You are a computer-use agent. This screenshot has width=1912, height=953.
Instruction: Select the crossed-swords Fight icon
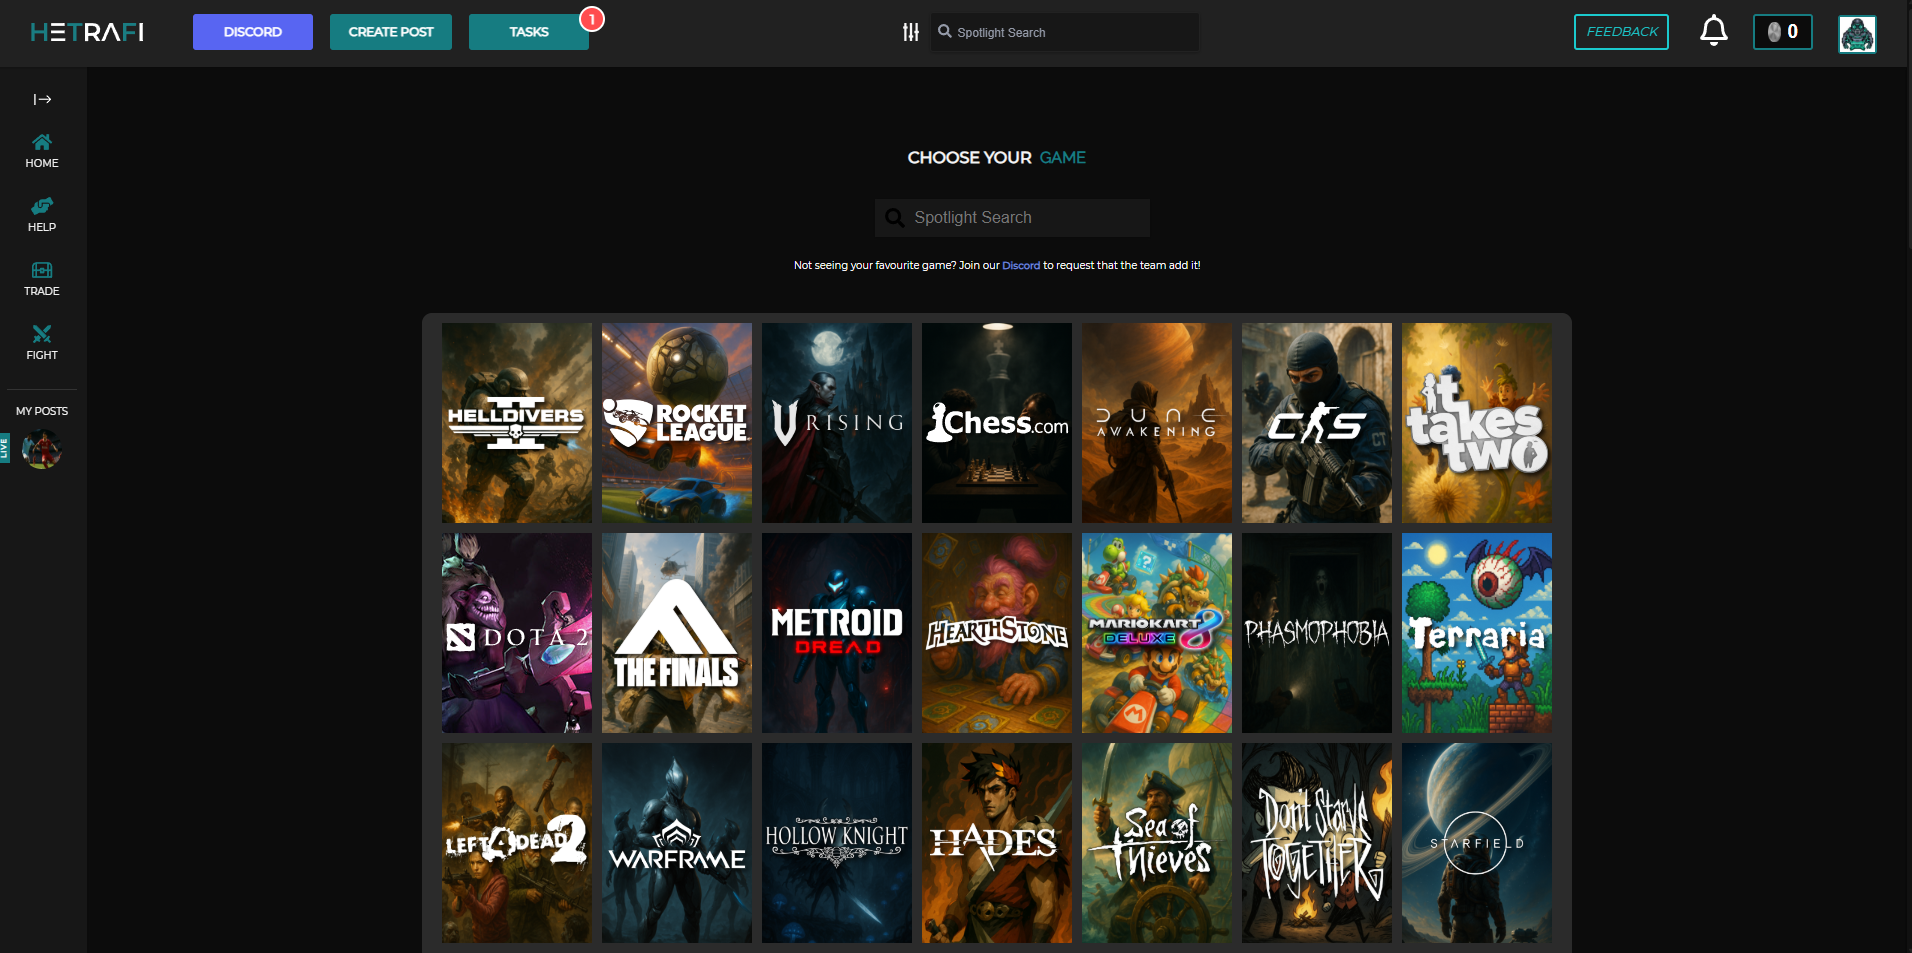pos(41,340)
